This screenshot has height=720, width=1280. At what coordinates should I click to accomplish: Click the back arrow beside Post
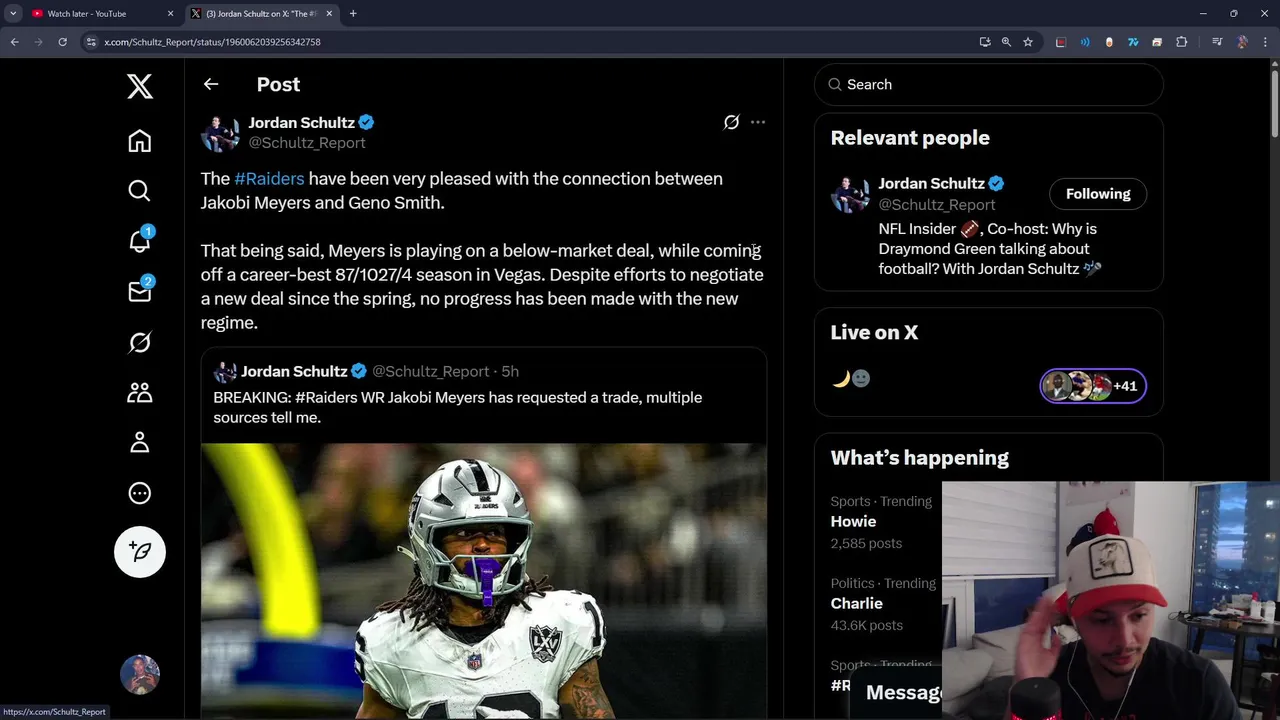tap(211, 84)
